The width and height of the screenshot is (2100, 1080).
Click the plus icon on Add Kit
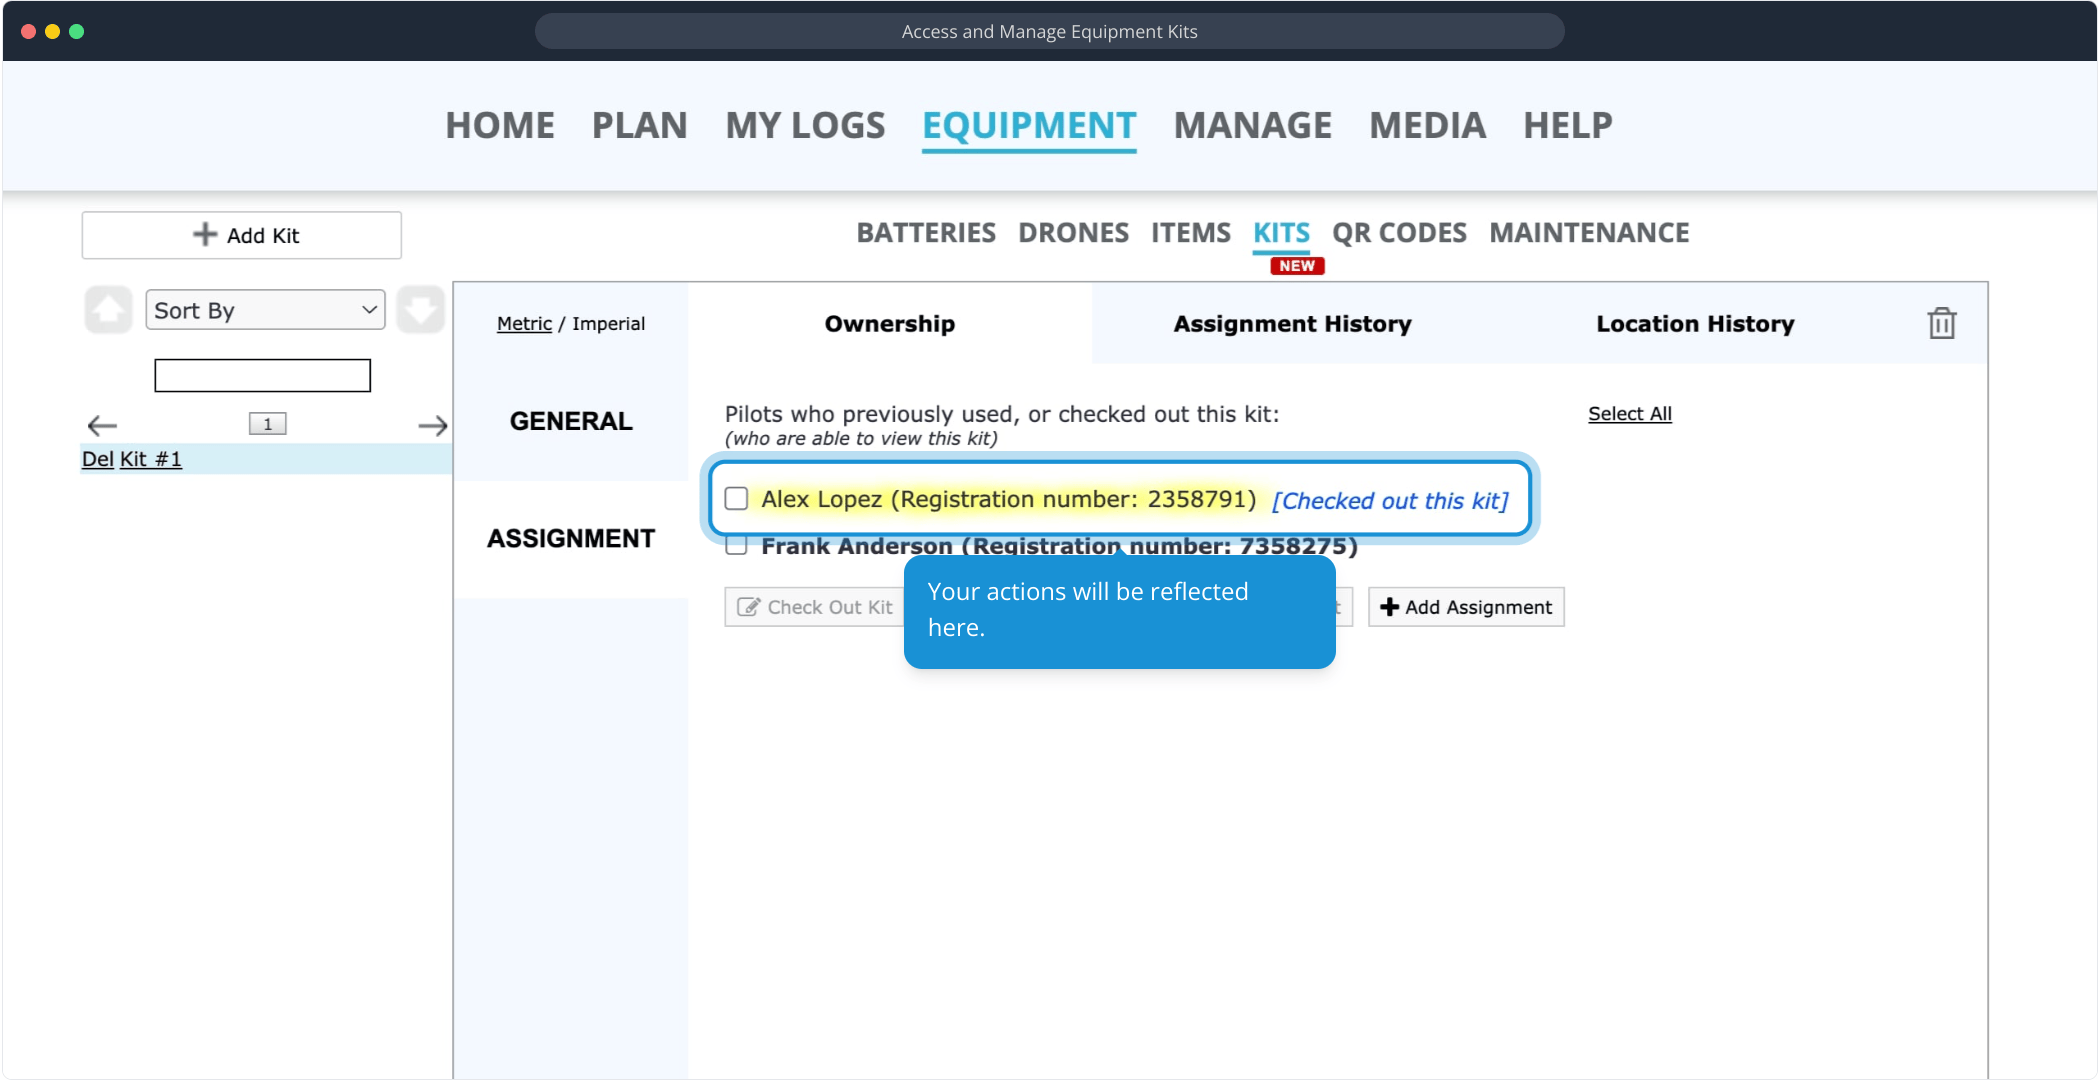click(205, 234)
